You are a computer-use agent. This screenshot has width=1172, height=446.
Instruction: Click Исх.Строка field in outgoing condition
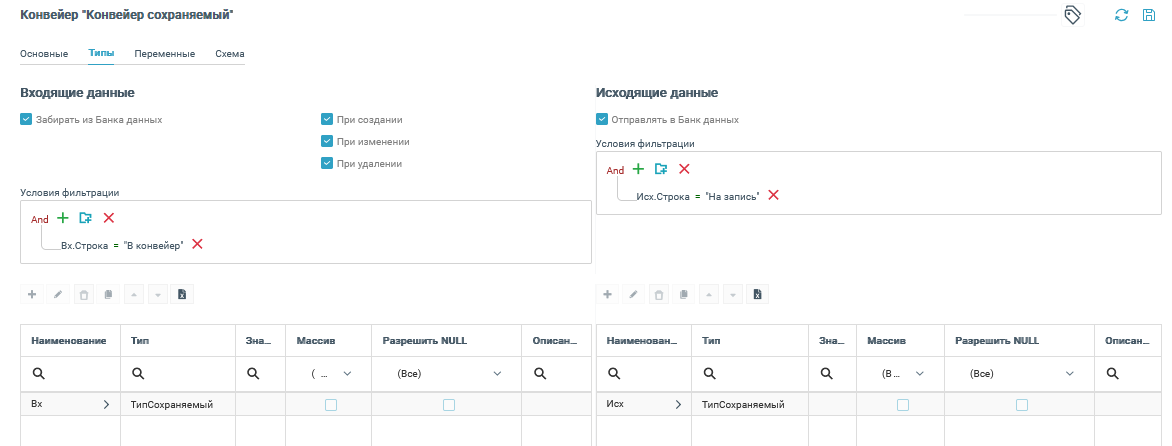tap(663, 195)
